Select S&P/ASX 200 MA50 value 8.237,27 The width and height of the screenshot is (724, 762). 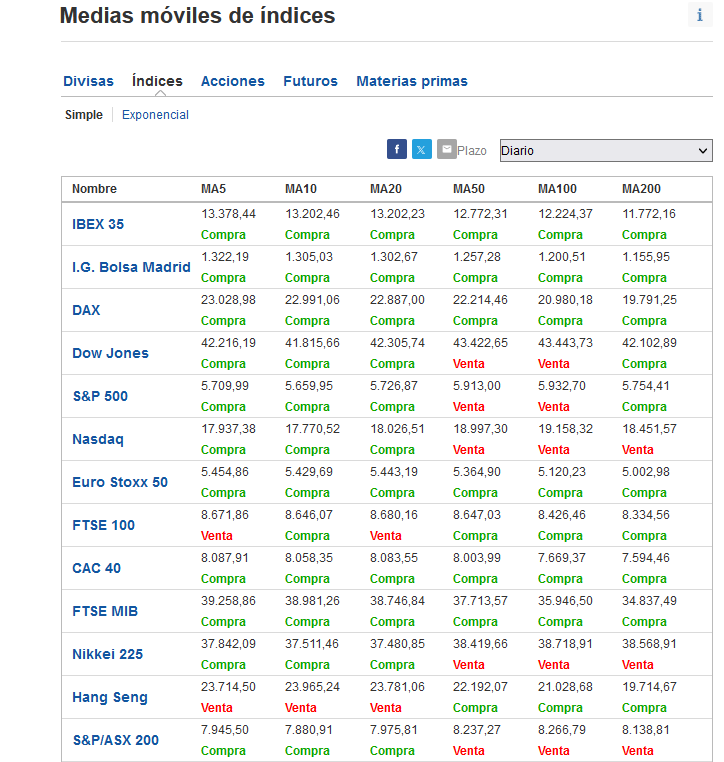(x=477, y=730)
